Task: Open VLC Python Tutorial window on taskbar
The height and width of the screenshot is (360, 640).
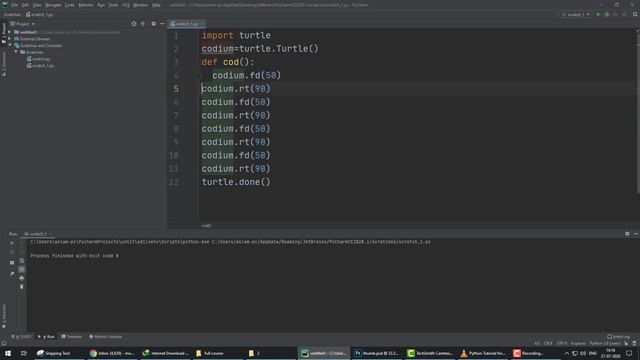Action: 483,353
